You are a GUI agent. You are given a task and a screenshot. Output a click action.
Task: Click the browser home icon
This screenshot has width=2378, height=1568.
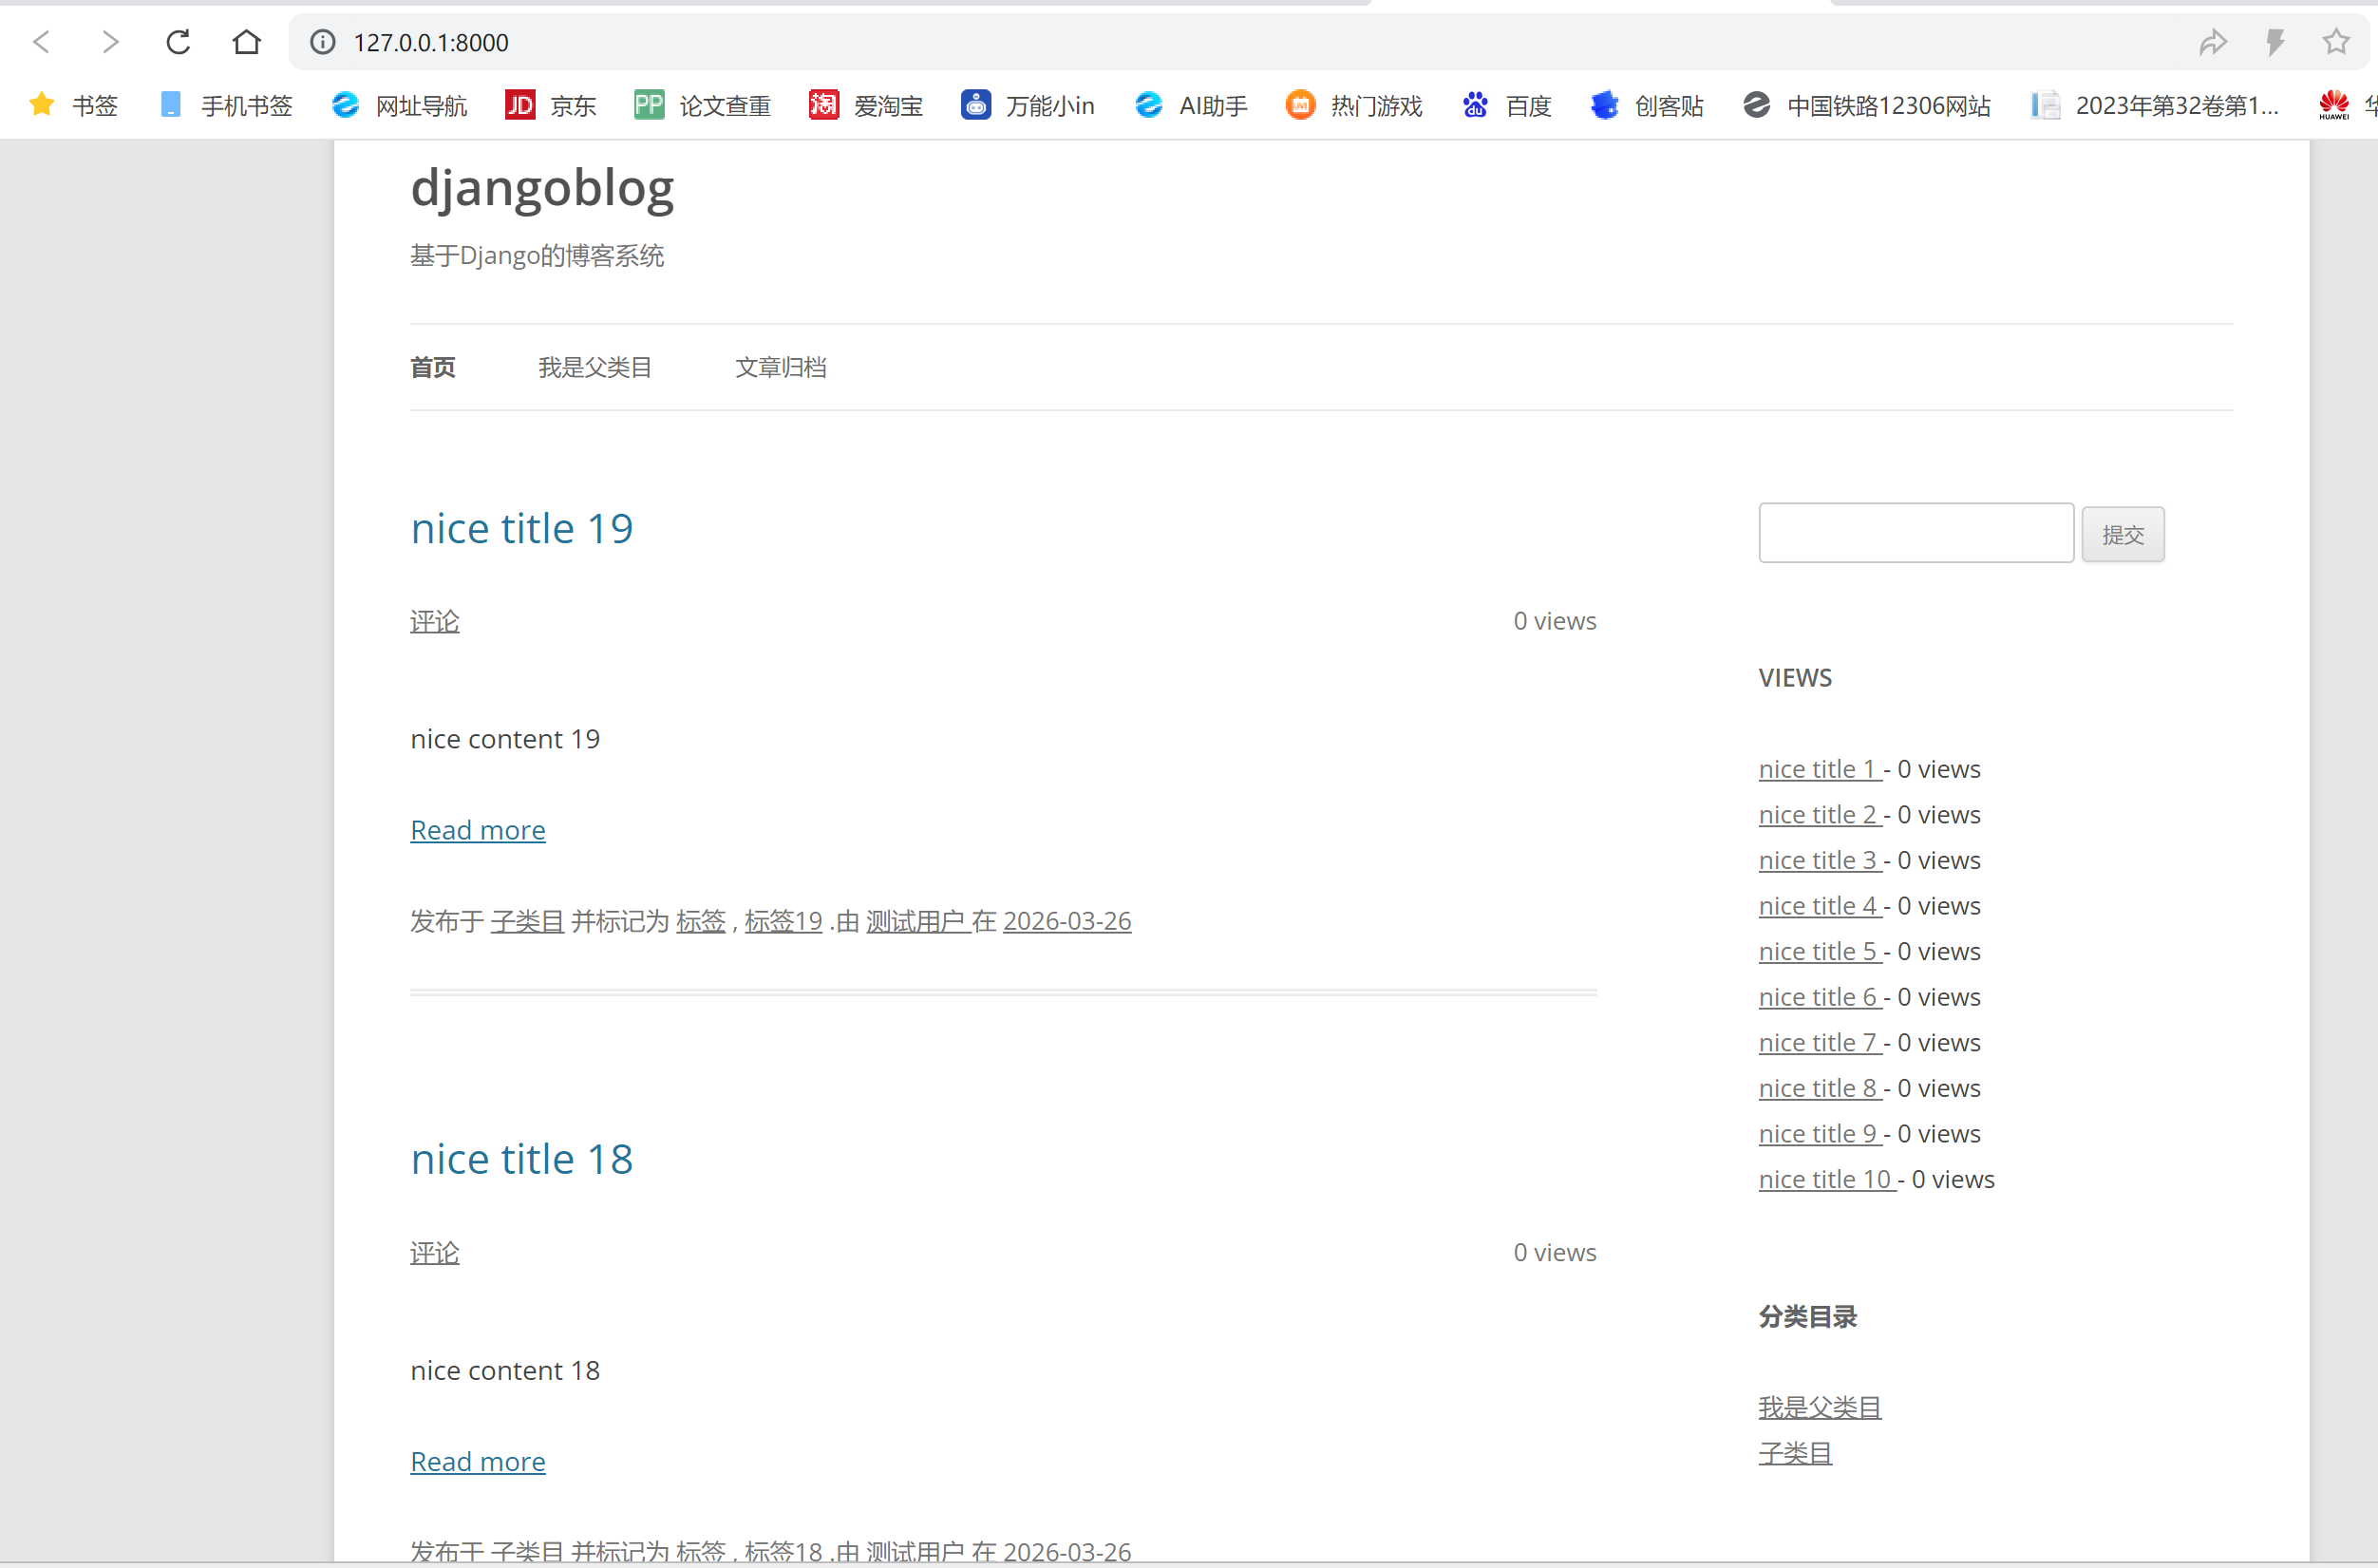pos(246,42)
